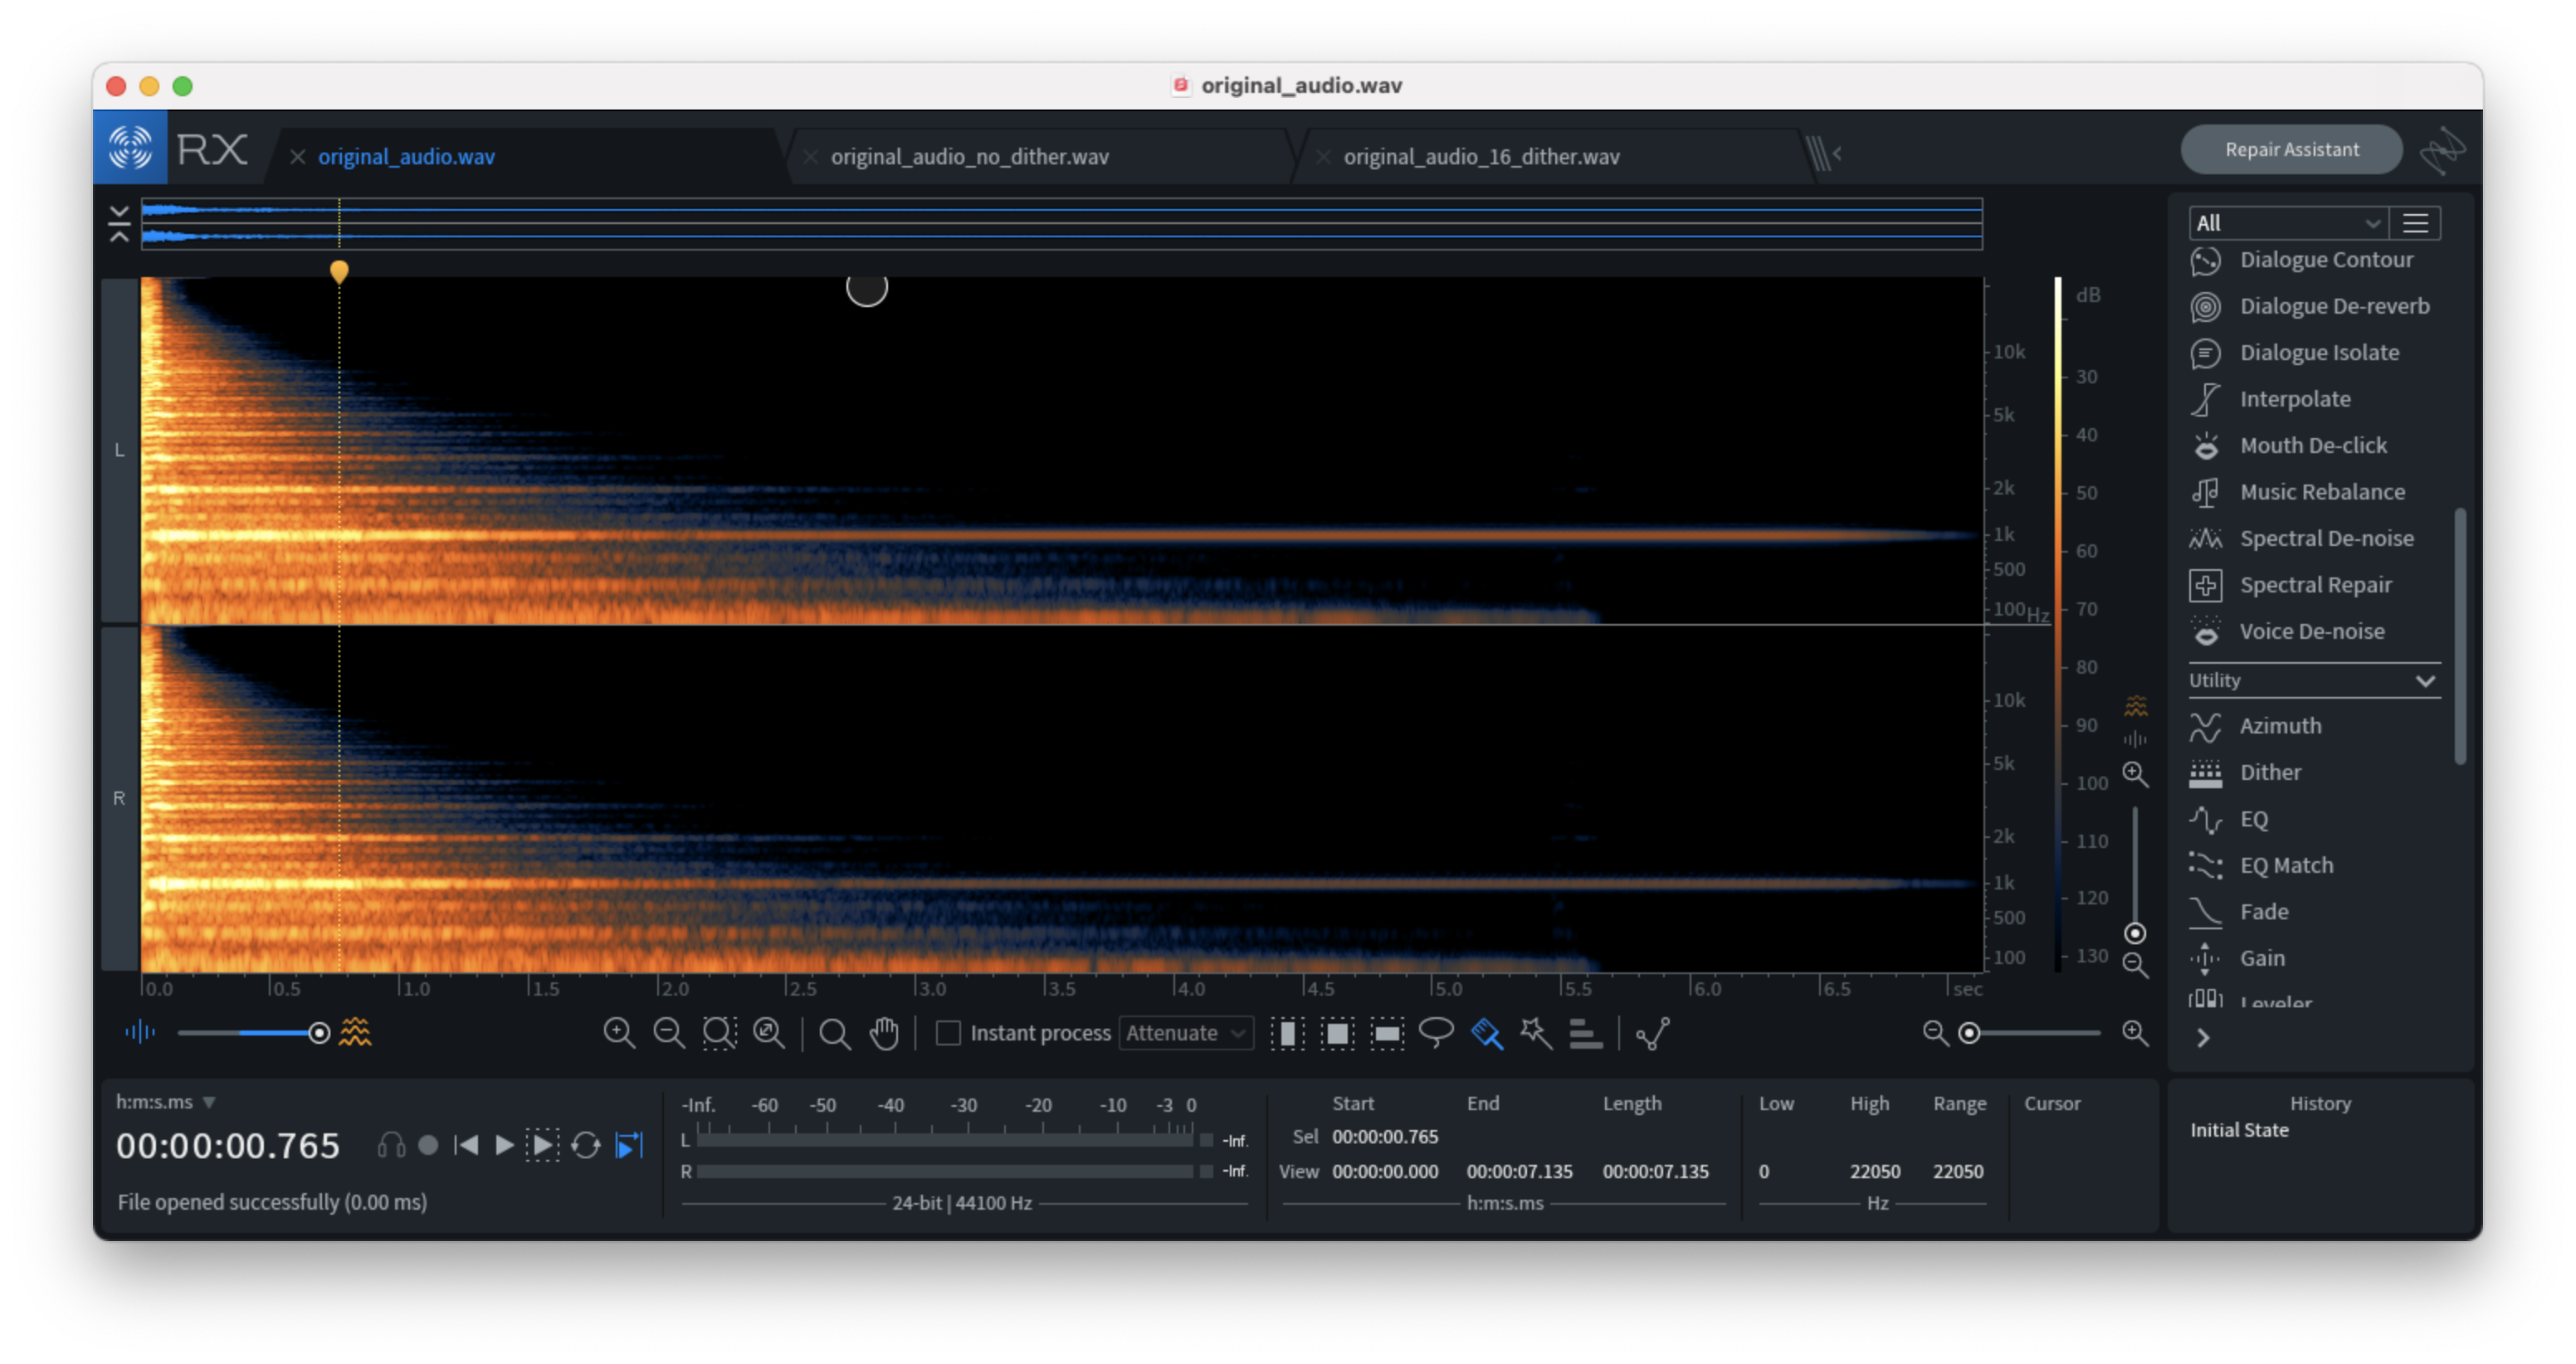Start recording

(x=428, y=1146)
